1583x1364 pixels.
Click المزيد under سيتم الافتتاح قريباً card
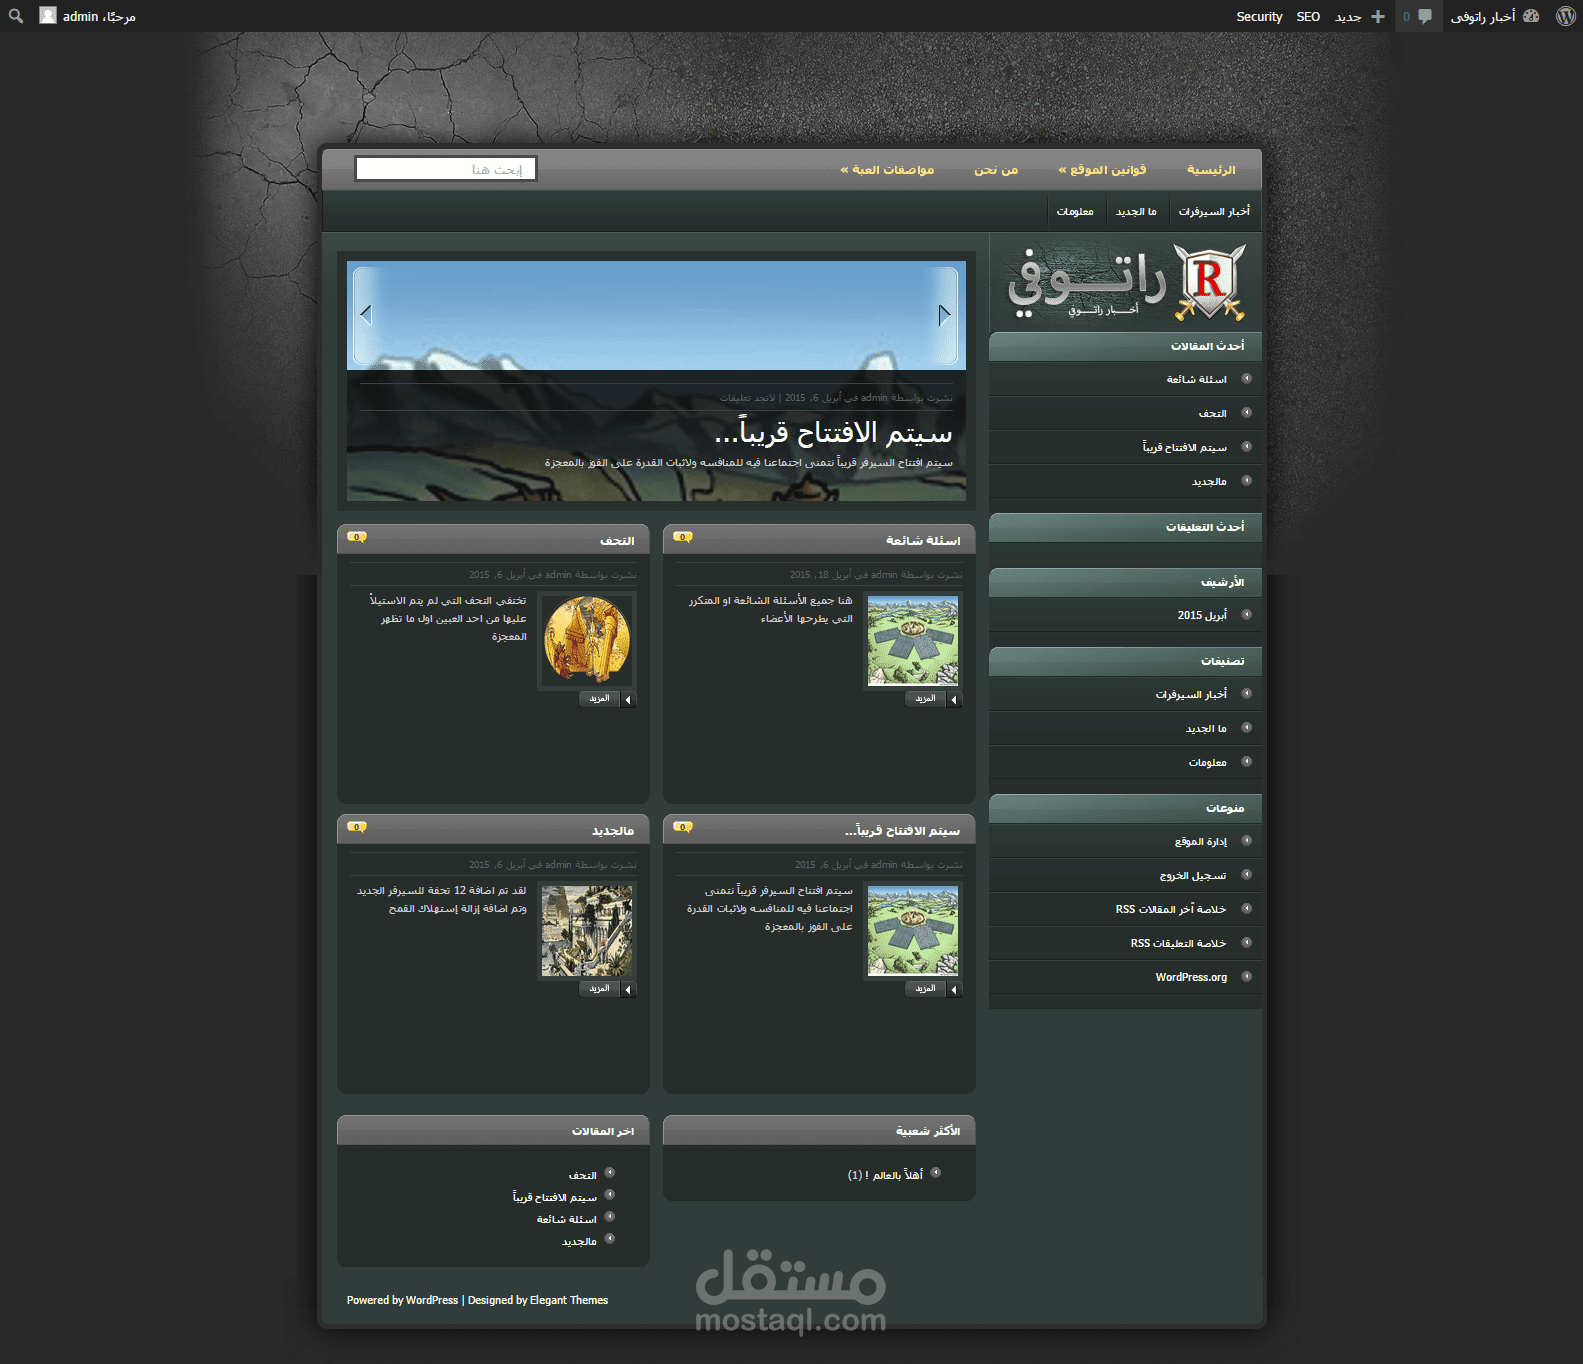click(934, 989)
